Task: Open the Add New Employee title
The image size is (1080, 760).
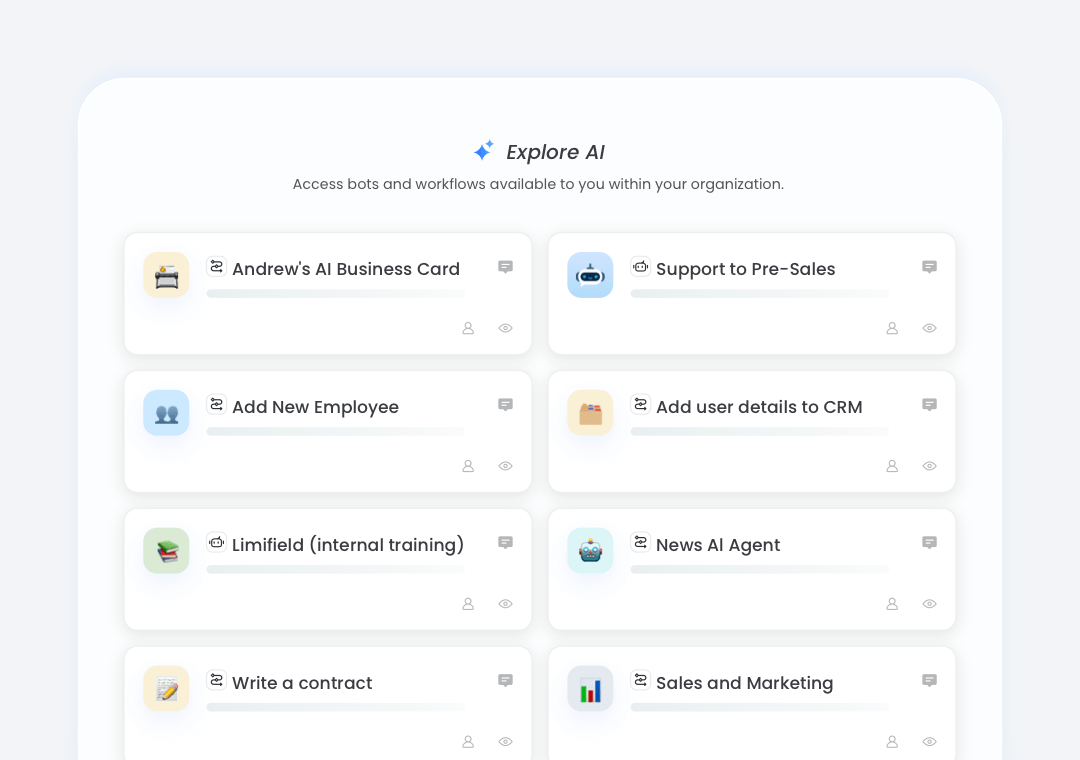Action: 315,407
